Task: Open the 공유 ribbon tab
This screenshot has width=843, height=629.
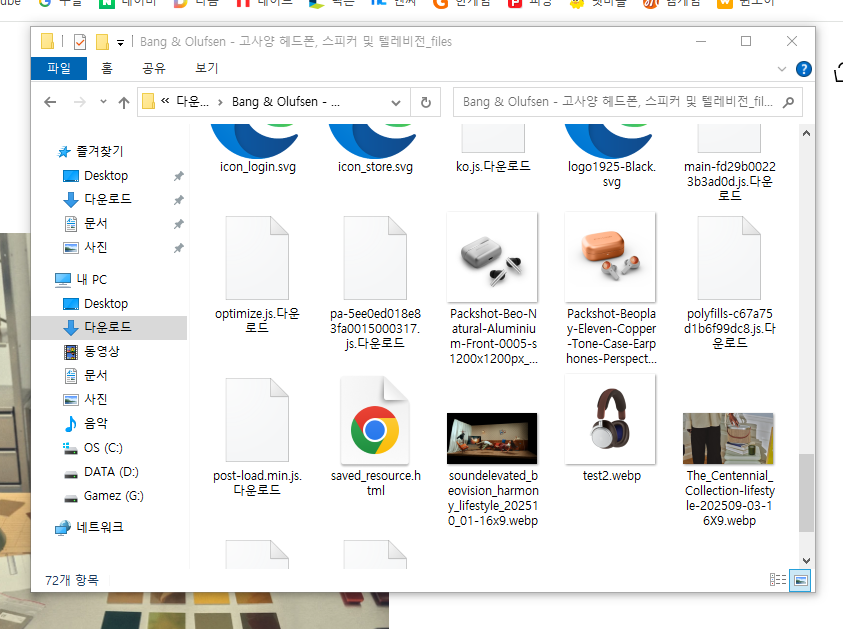Action: tap(154, 68)
